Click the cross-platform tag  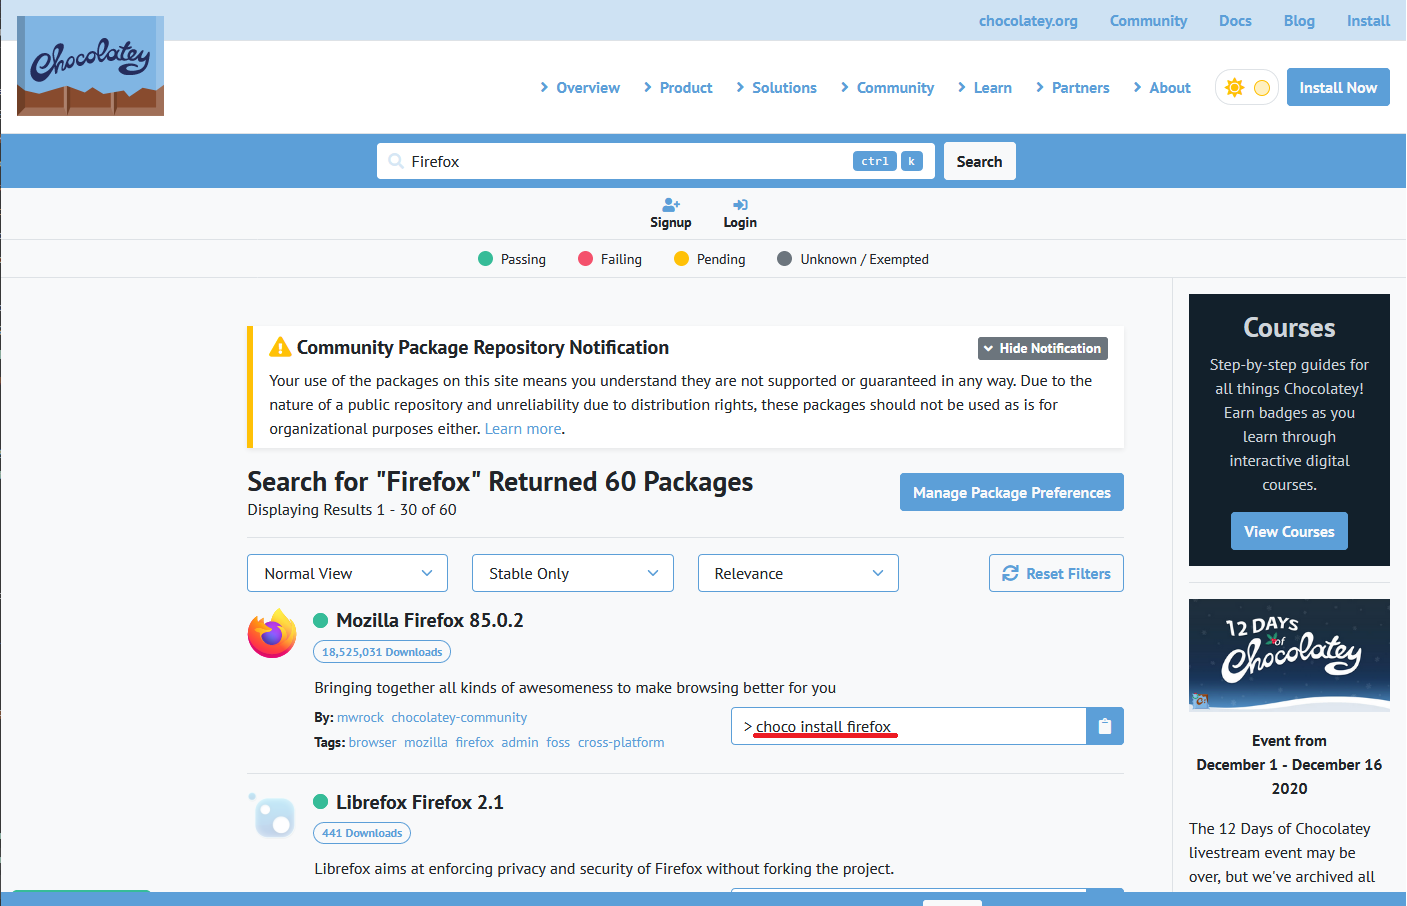[621, 742]
